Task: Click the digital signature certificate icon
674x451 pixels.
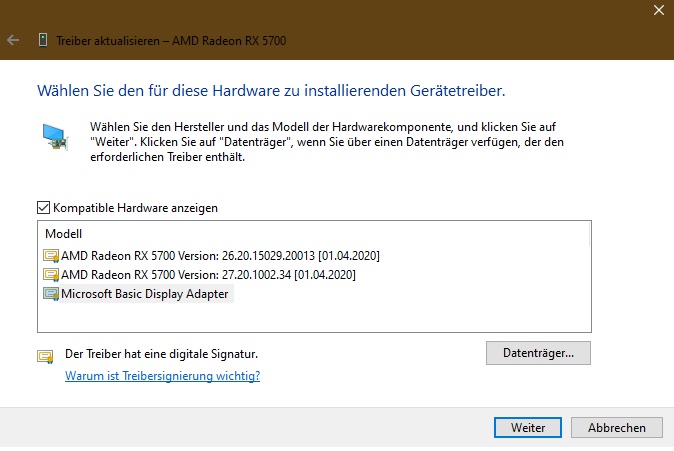Action: tap(45, 356)
